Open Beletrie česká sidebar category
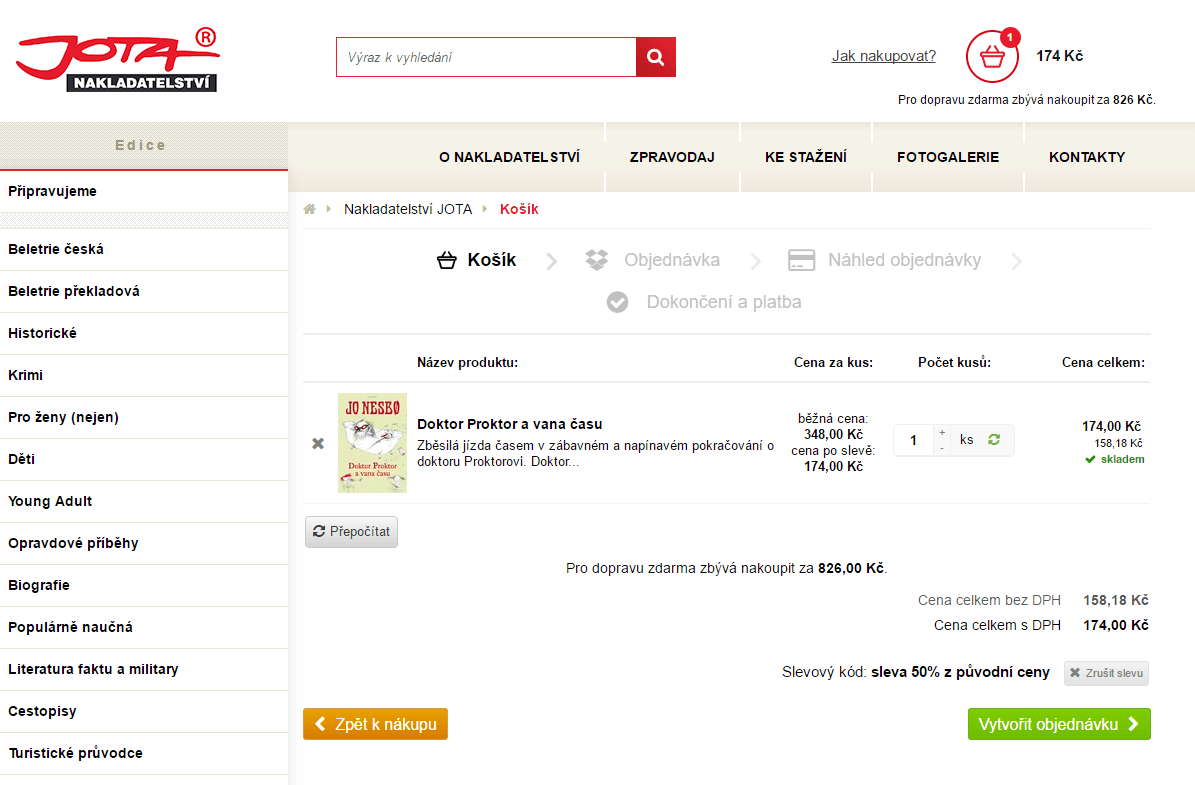1195x785 pixels. 144,249
